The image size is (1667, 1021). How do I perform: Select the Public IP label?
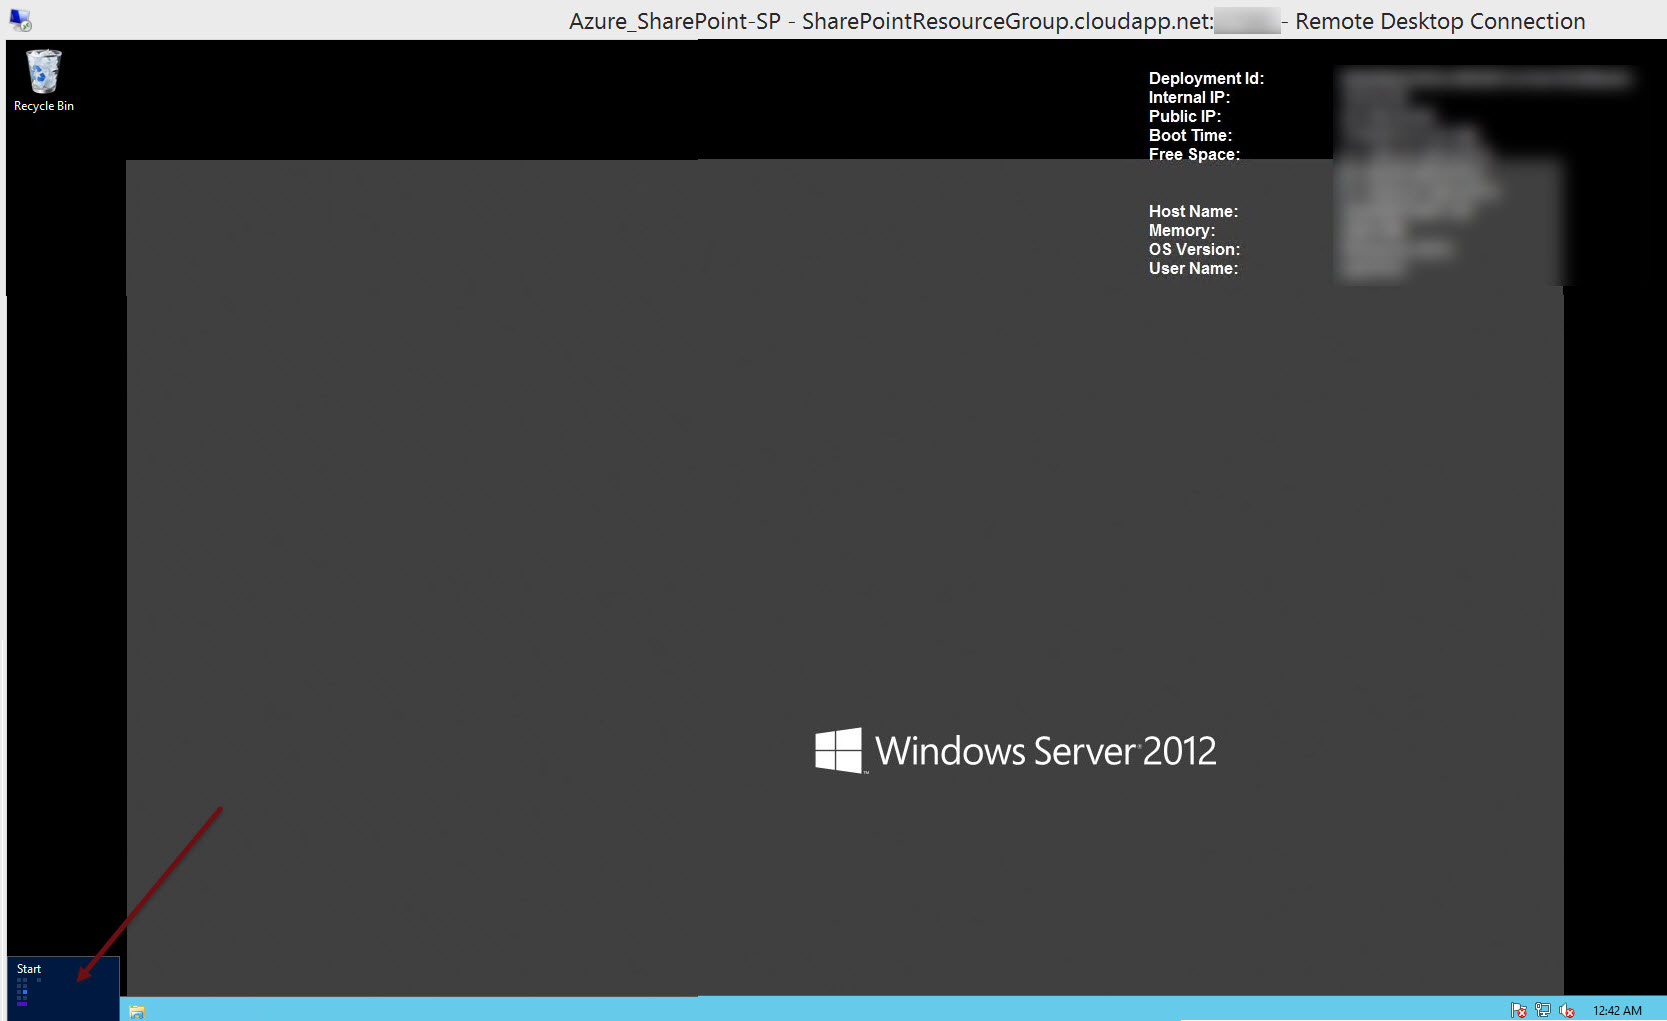pyautogui.click(x=1185, y=116)
